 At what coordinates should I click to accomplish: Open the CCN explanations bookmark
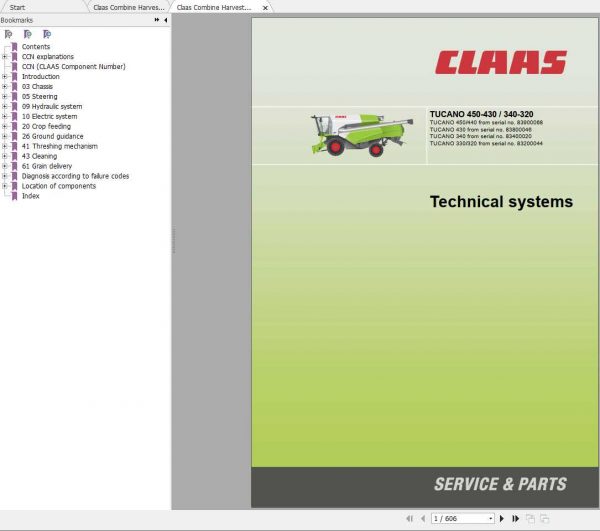pyautogui.click(x=48, y=57)
